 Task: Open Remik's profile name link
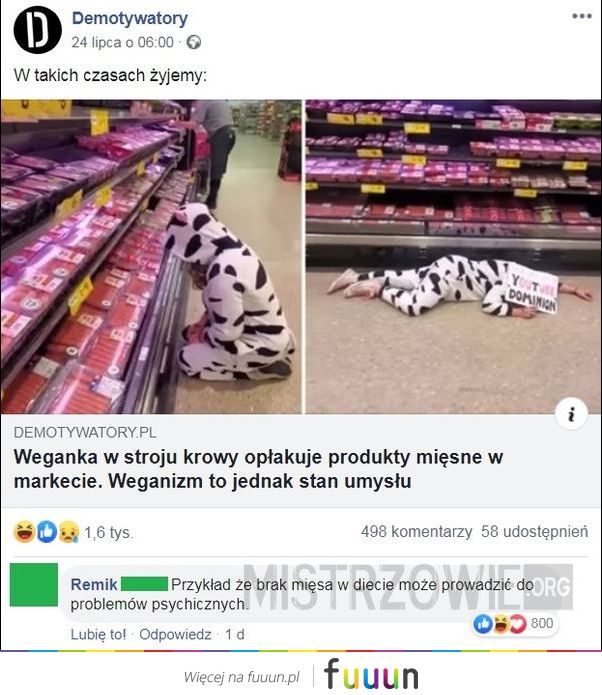pos(94,585)
